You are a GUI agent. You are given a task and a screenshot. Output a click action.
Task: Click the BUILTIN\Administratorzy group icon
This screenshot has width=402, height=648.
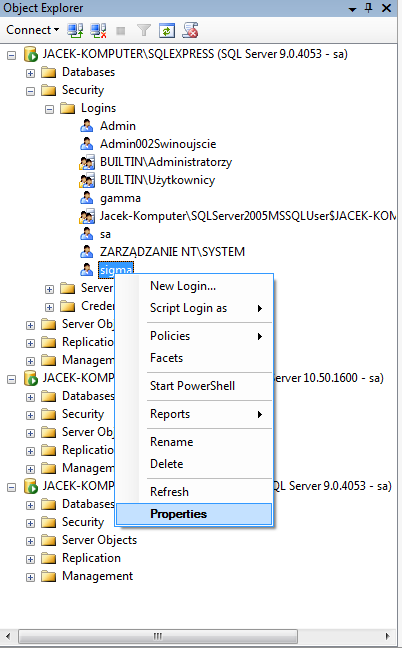coord(87,162)
